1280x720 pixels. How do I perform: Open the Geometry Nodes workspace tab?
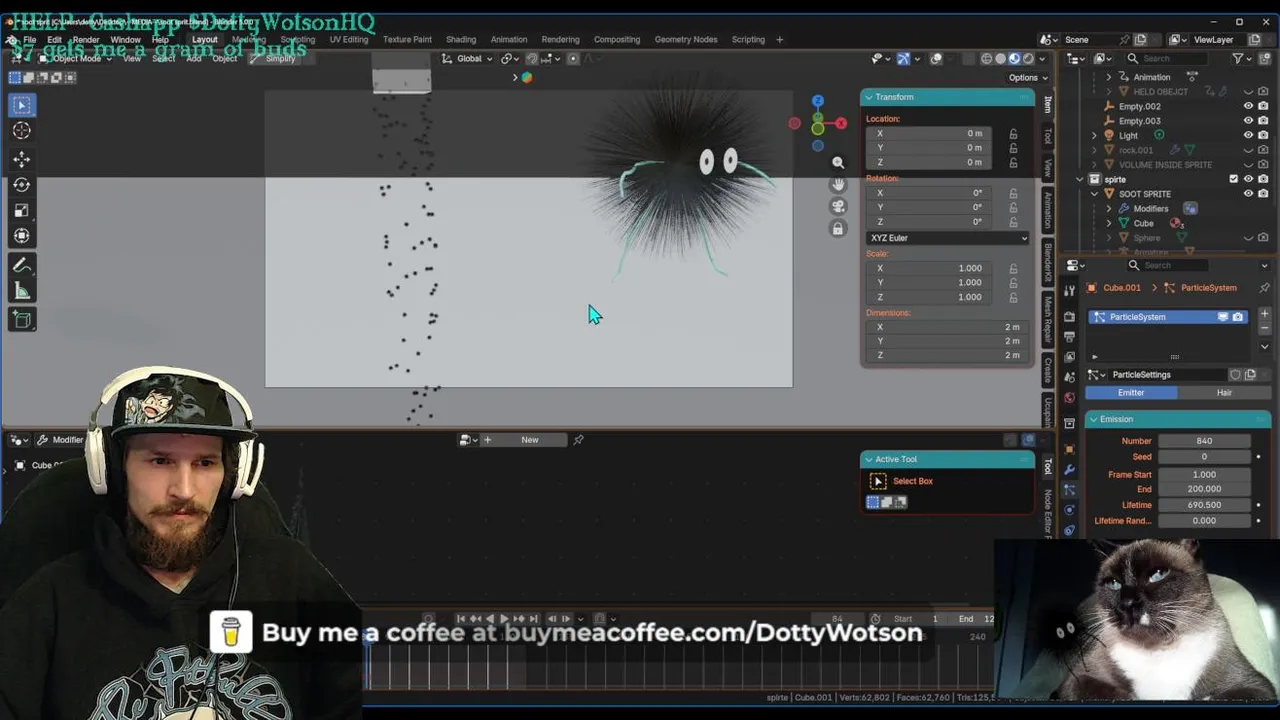[x=686, y=40]
